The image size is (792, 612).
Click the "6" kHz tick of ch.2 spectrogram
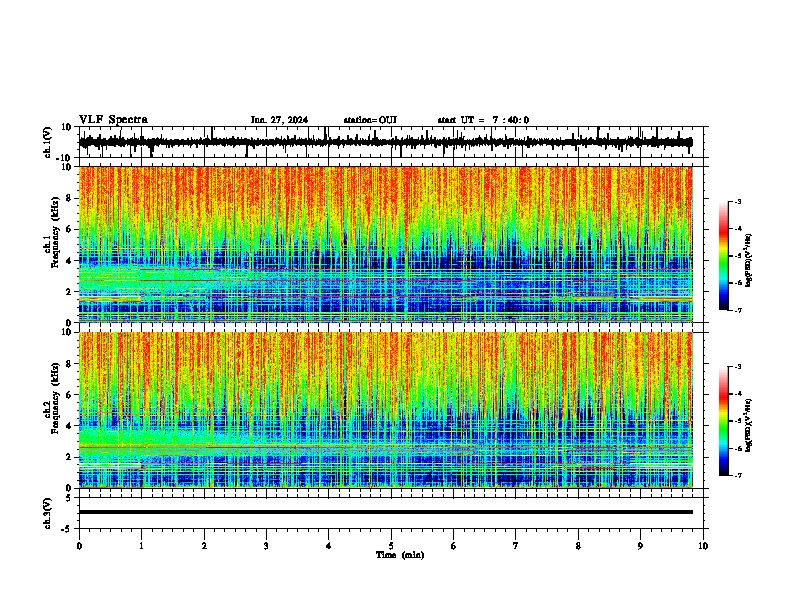pos(70,394)
